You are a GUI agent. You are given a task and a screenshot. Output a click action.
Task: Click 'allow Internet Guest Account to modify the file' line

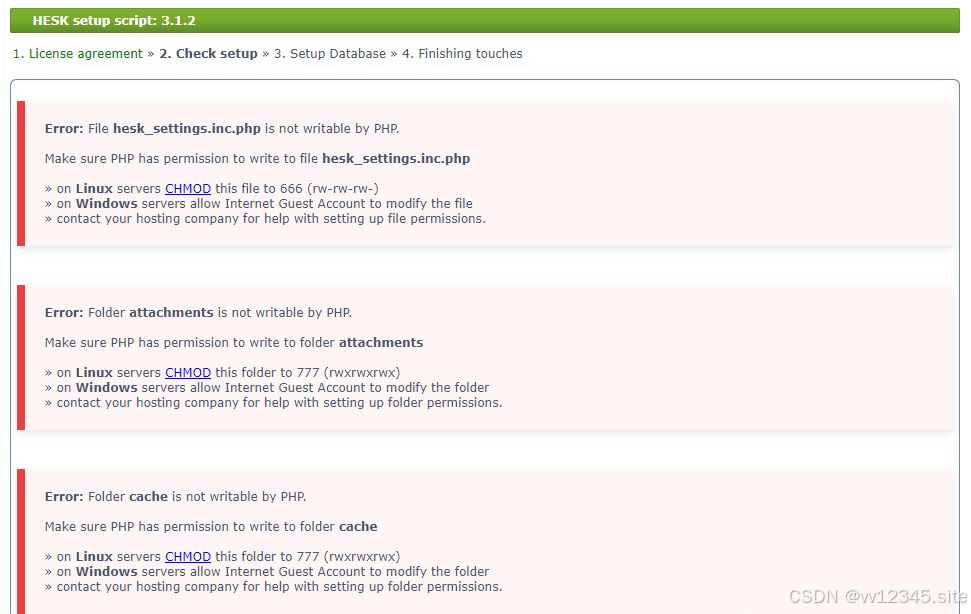pyautogui.click(x=258, y=204)
